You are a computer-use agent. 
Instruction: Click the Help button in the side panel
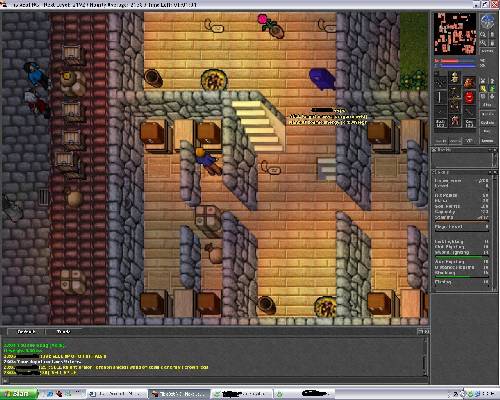click(487, 131)
